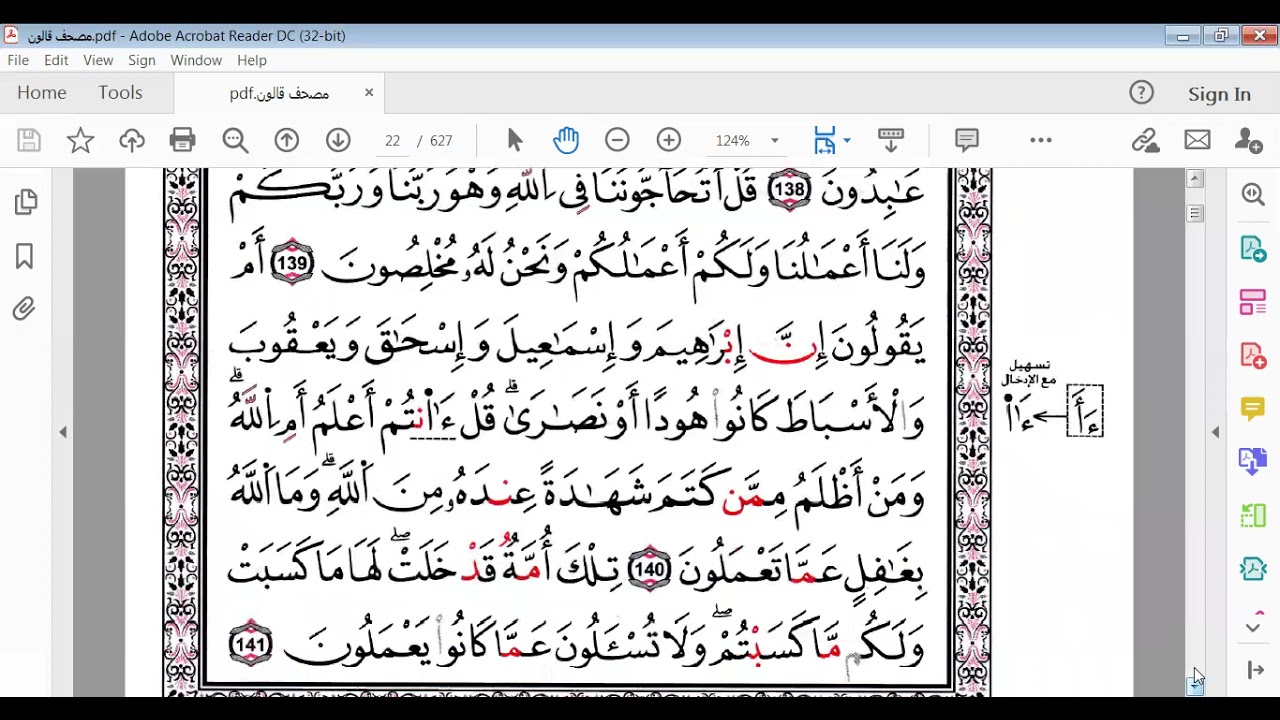
Task: Open page thumbnails panel
Action: 26,202
